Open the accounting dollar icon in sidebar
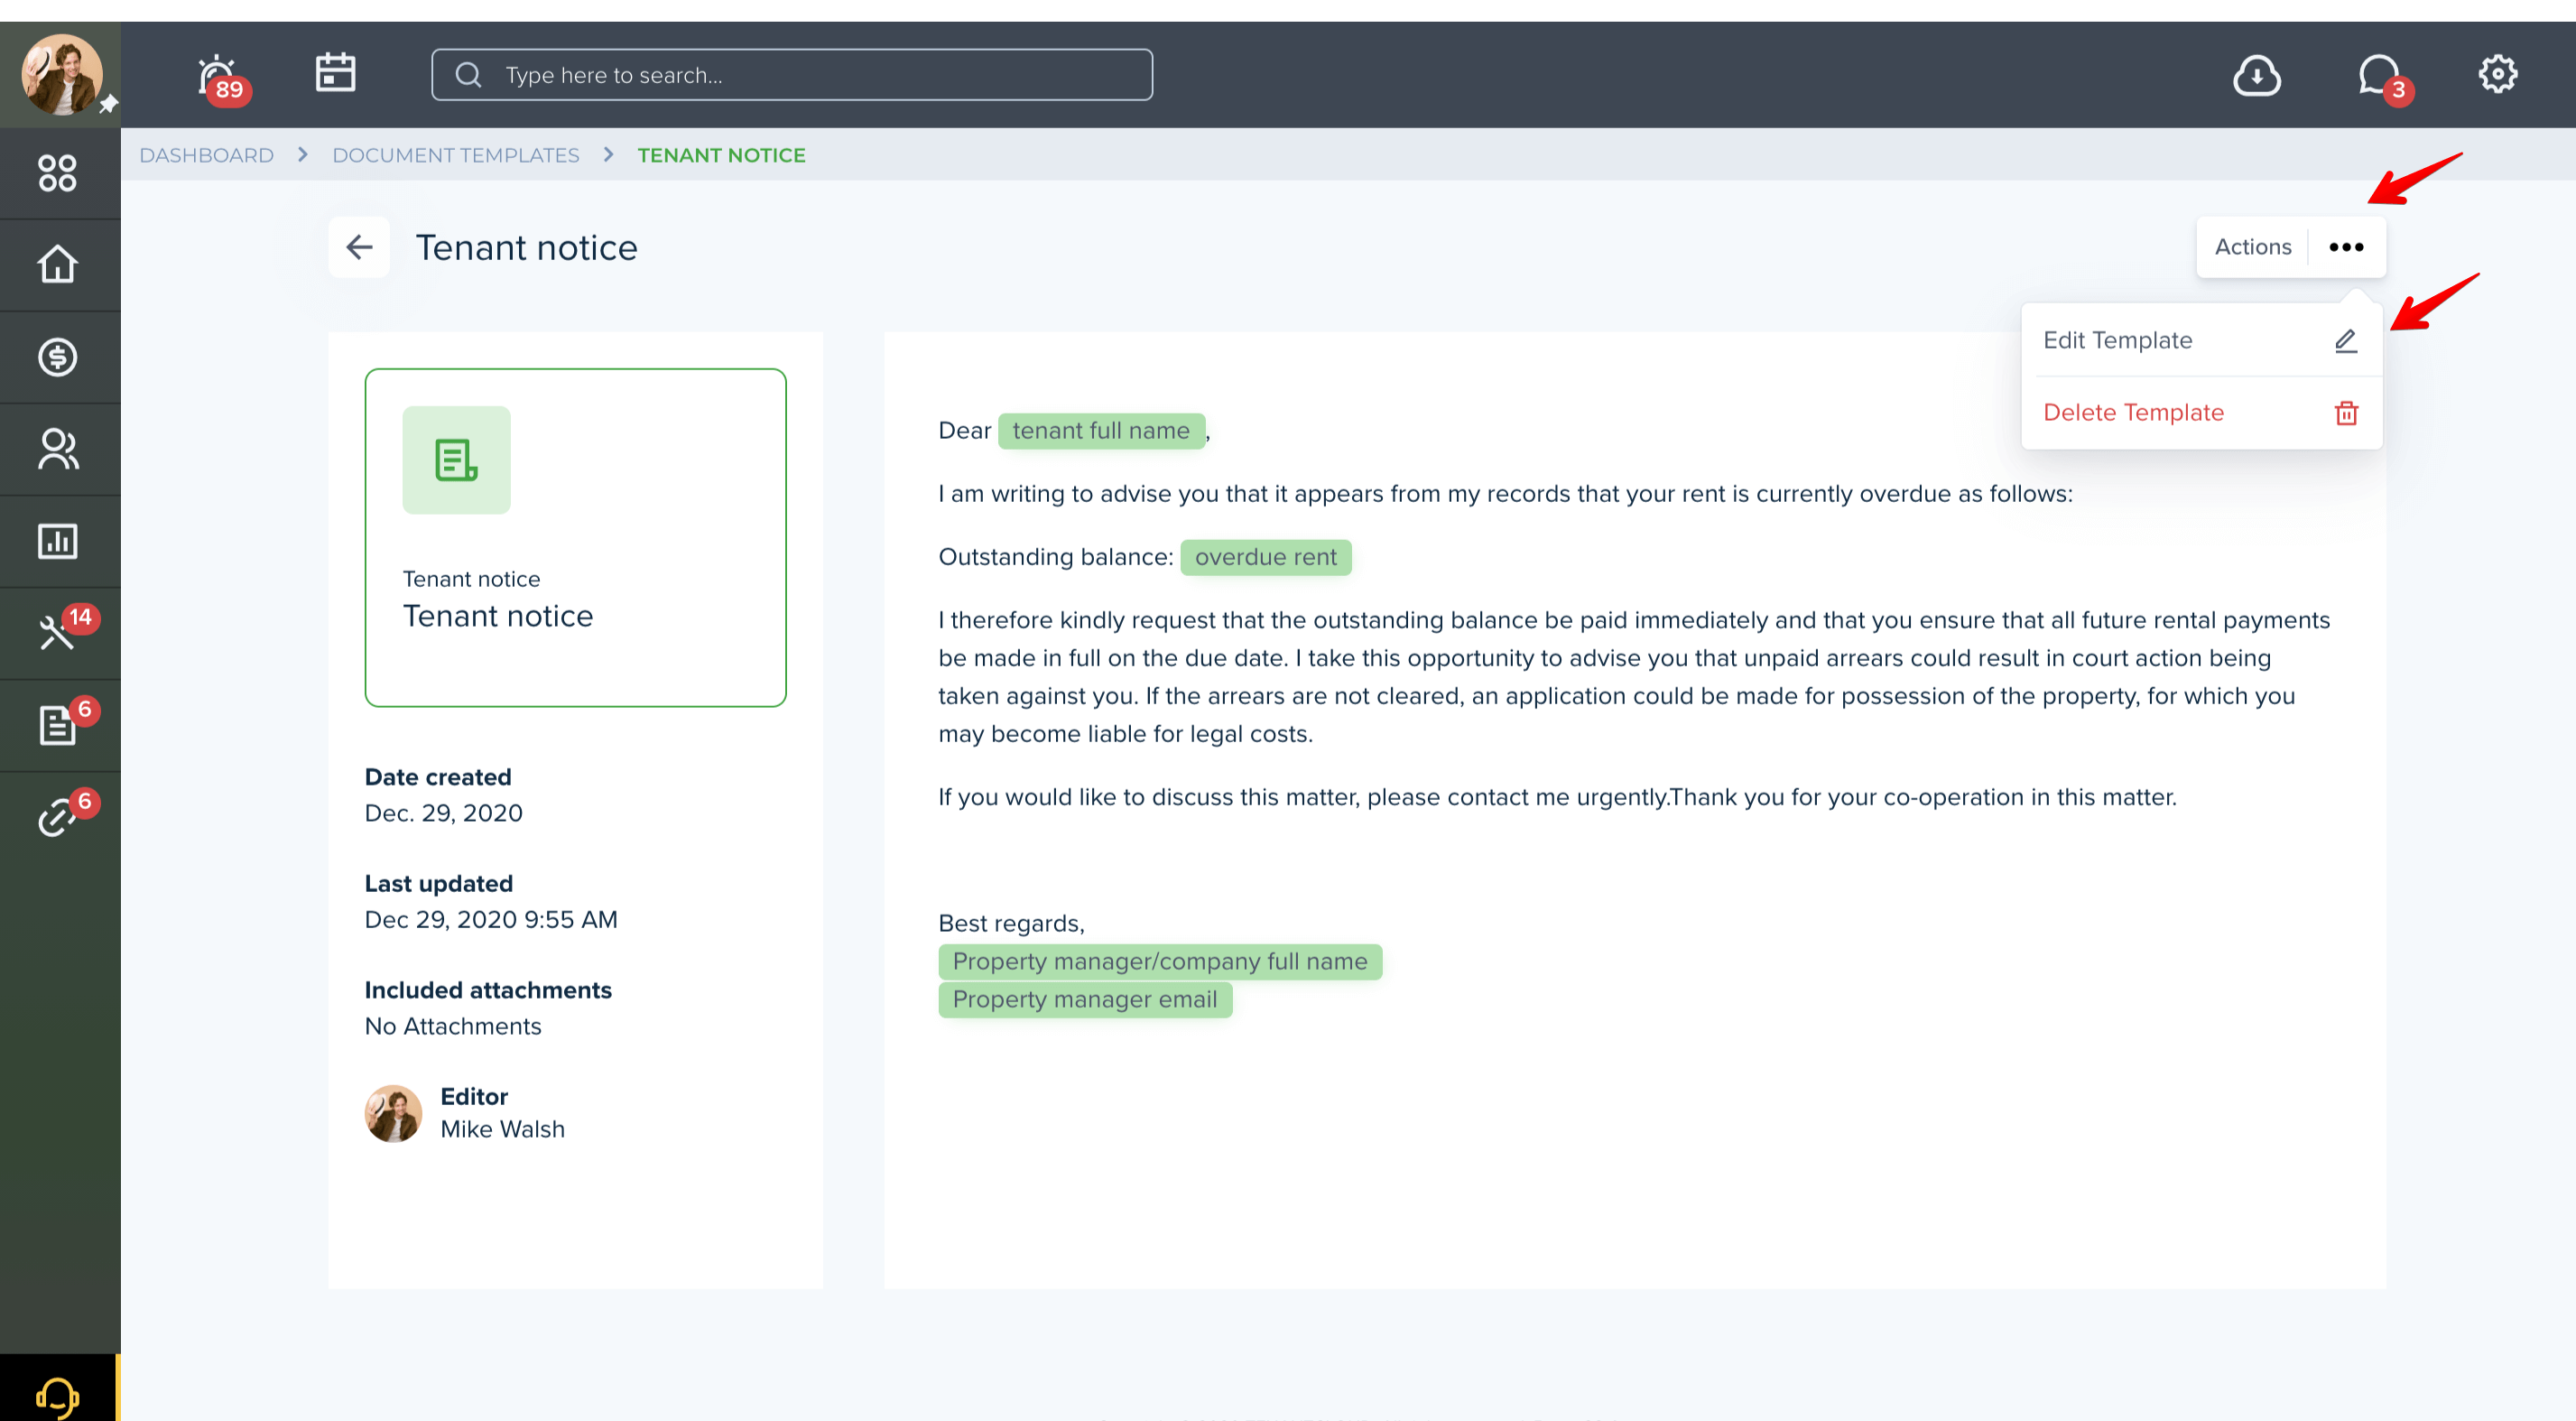Screen dimensions: 2576x1421 [x=58, y=357]
